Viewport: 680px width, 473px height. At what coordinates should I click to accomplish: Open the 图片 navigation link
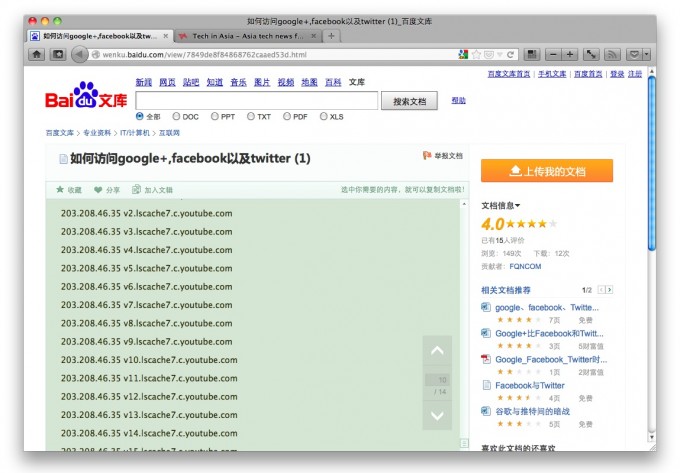pos(262,82)
